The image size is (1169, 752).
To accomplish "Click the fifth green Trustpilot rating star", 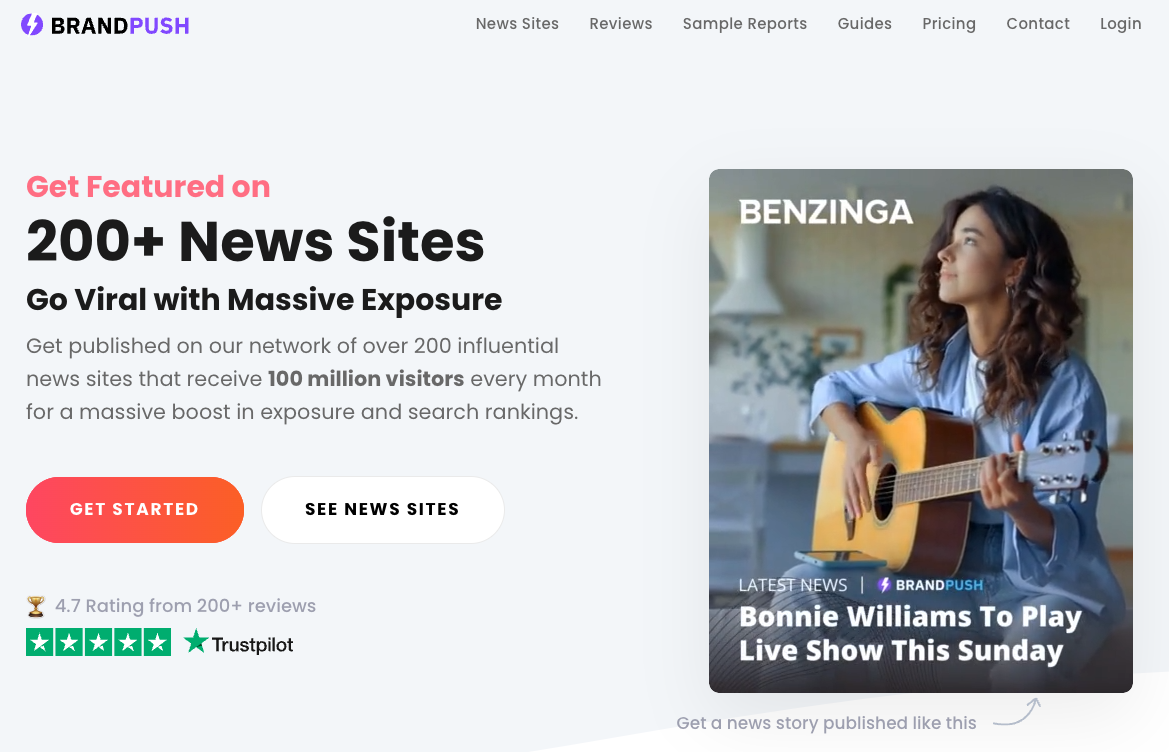I will (x=157, y=642).
